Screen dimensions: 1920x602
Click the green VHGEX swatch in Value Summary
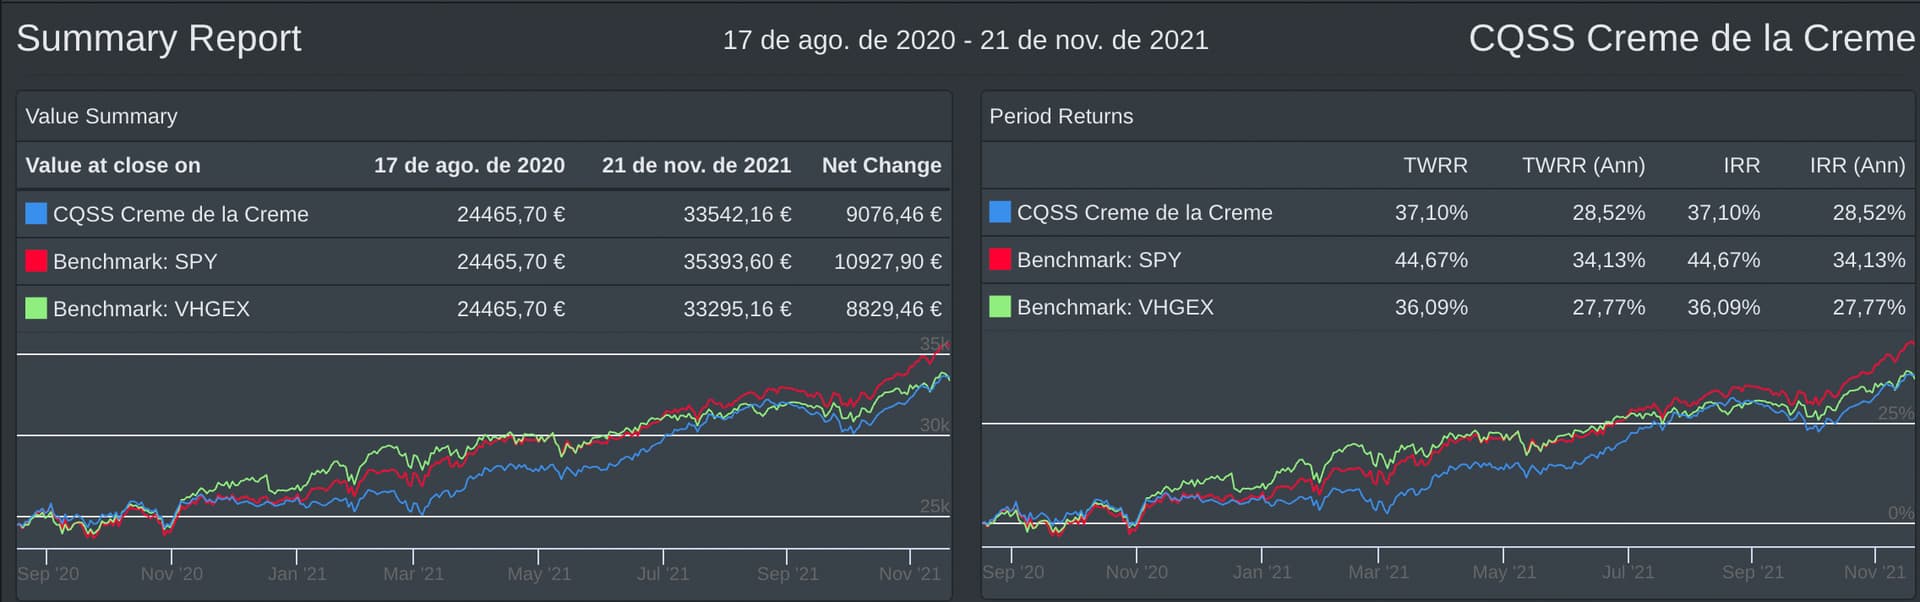36,308
